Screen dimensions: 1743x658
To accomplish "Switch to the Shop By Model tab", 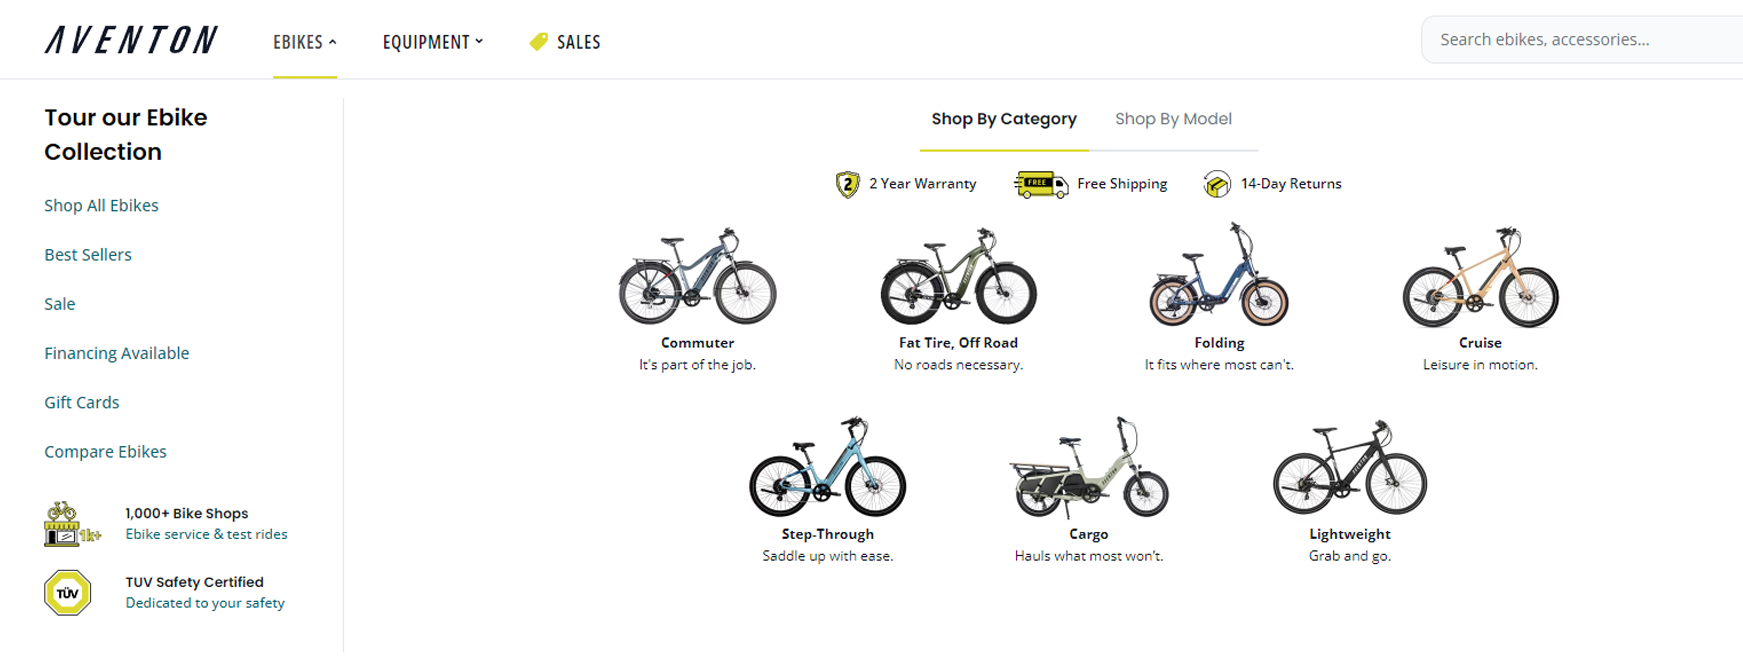I will tap(1172, 118).
